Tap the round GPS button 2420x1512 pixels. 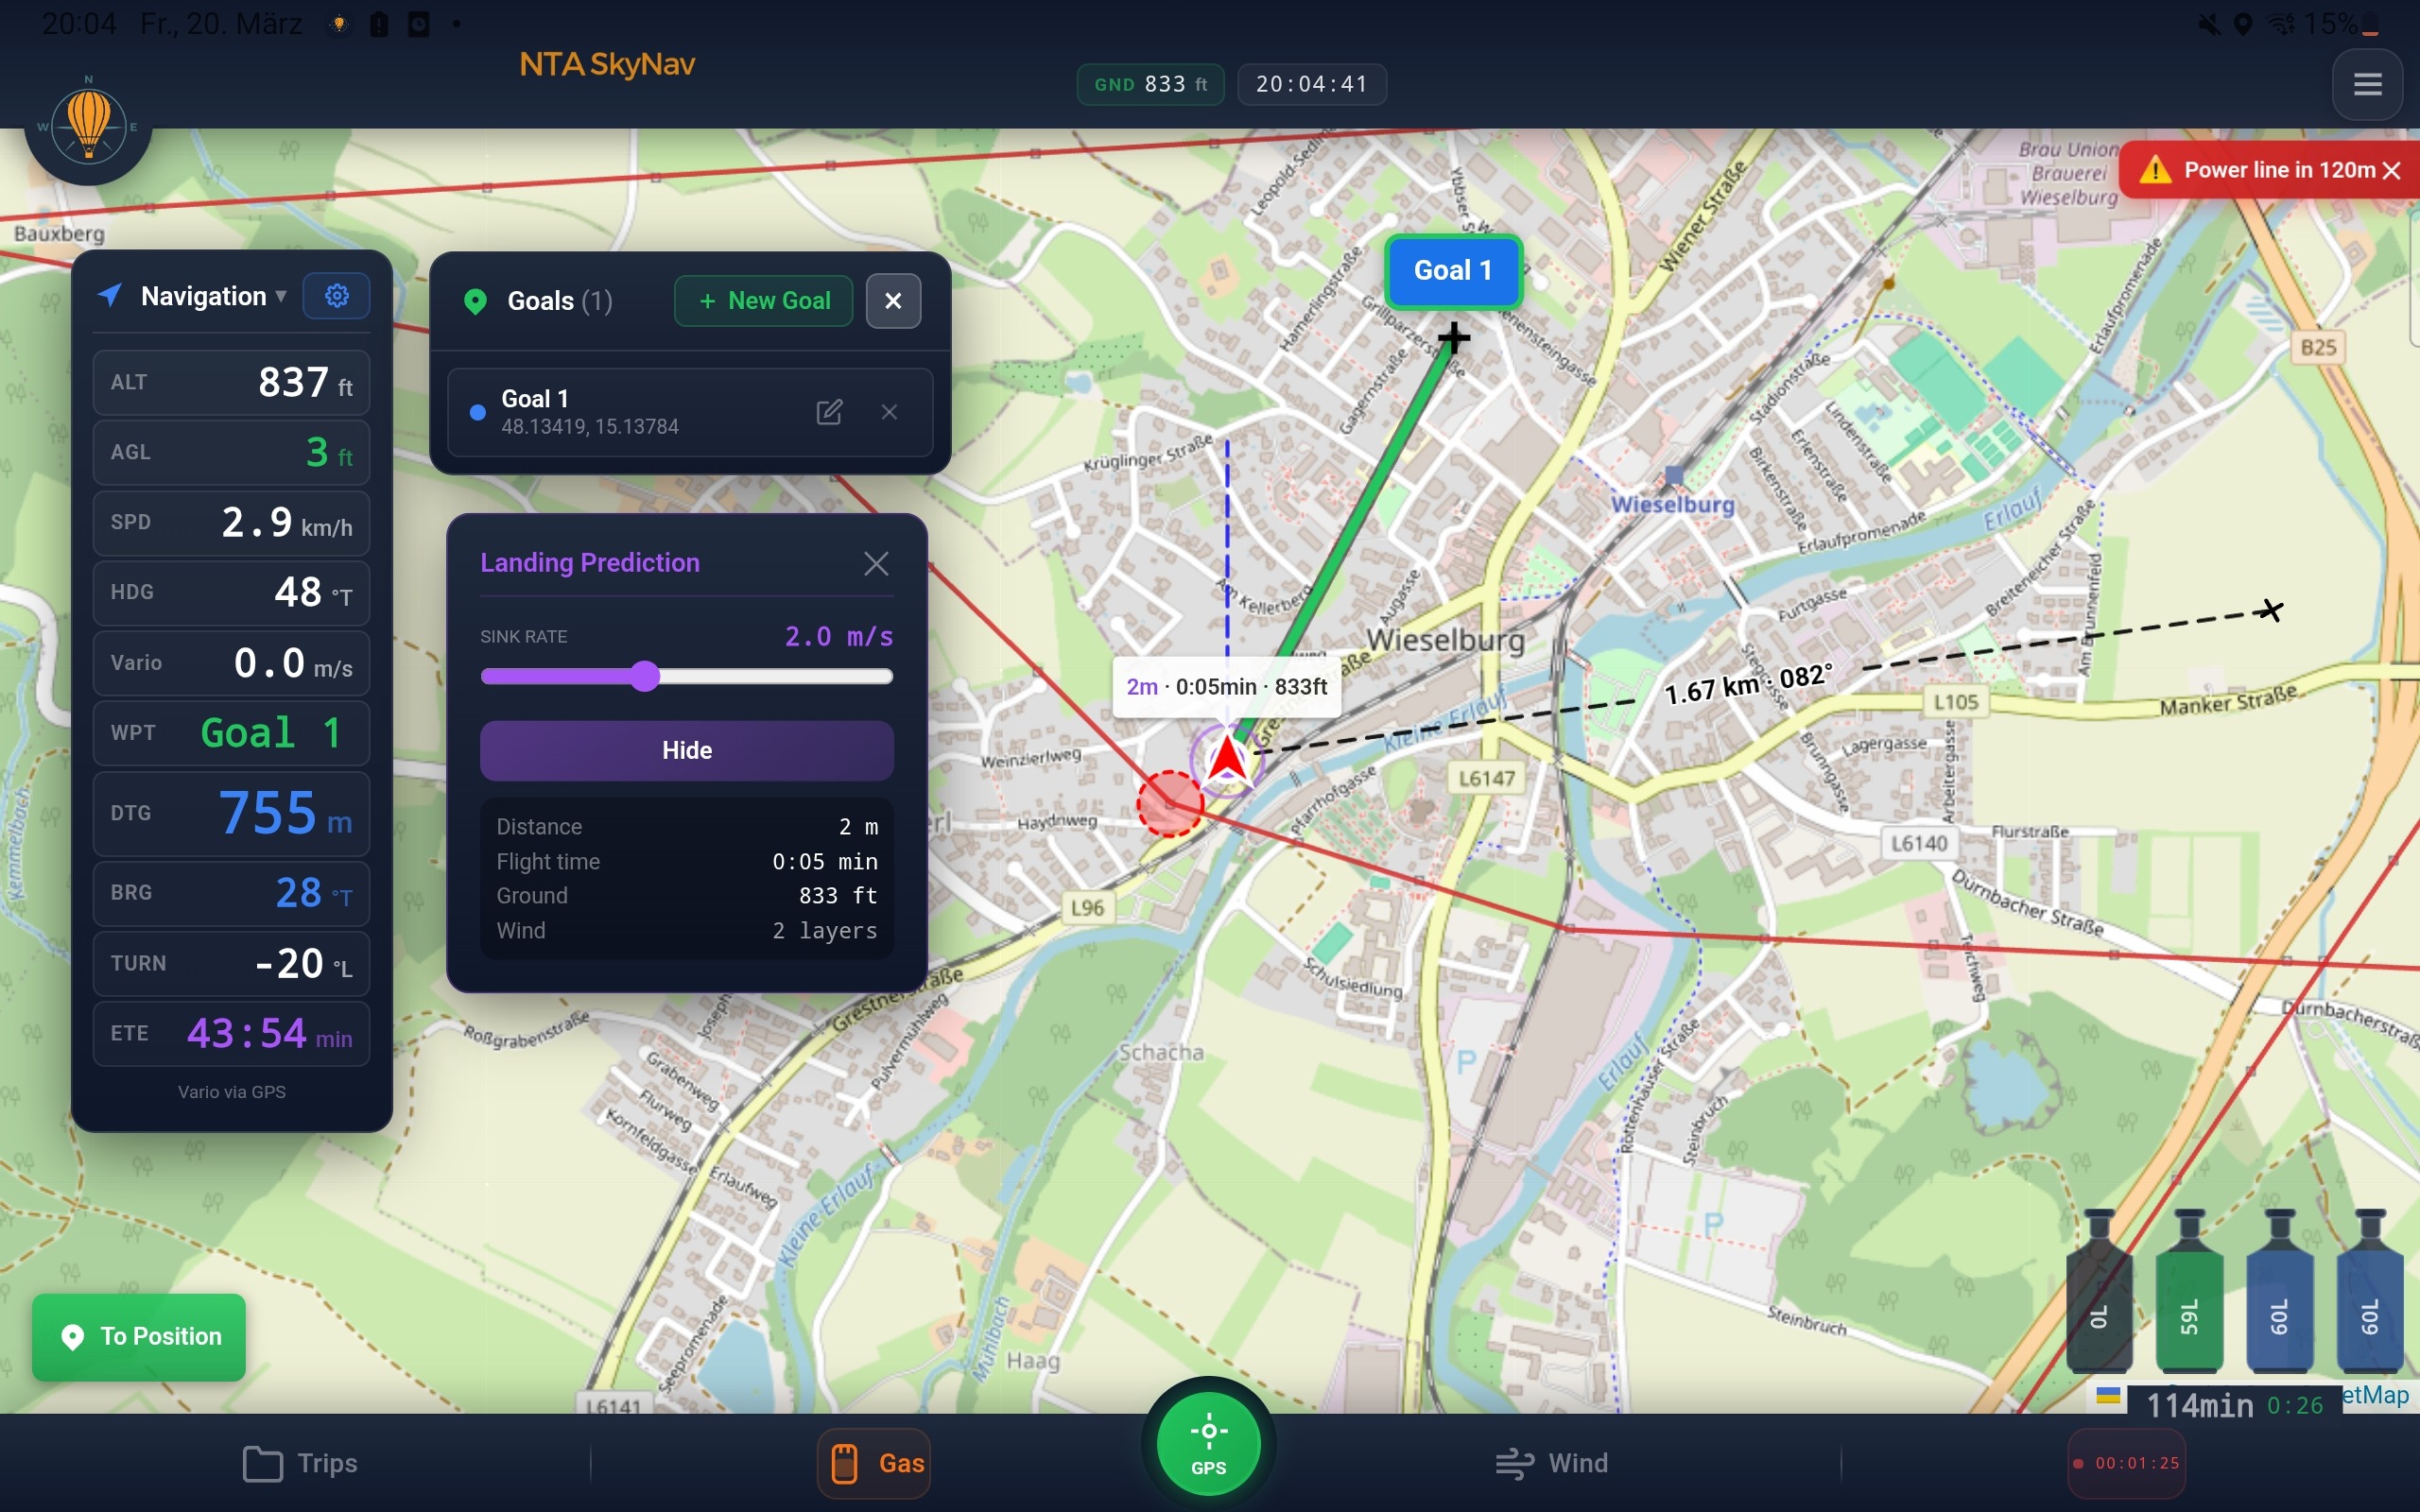[x=1208, y=1445]
